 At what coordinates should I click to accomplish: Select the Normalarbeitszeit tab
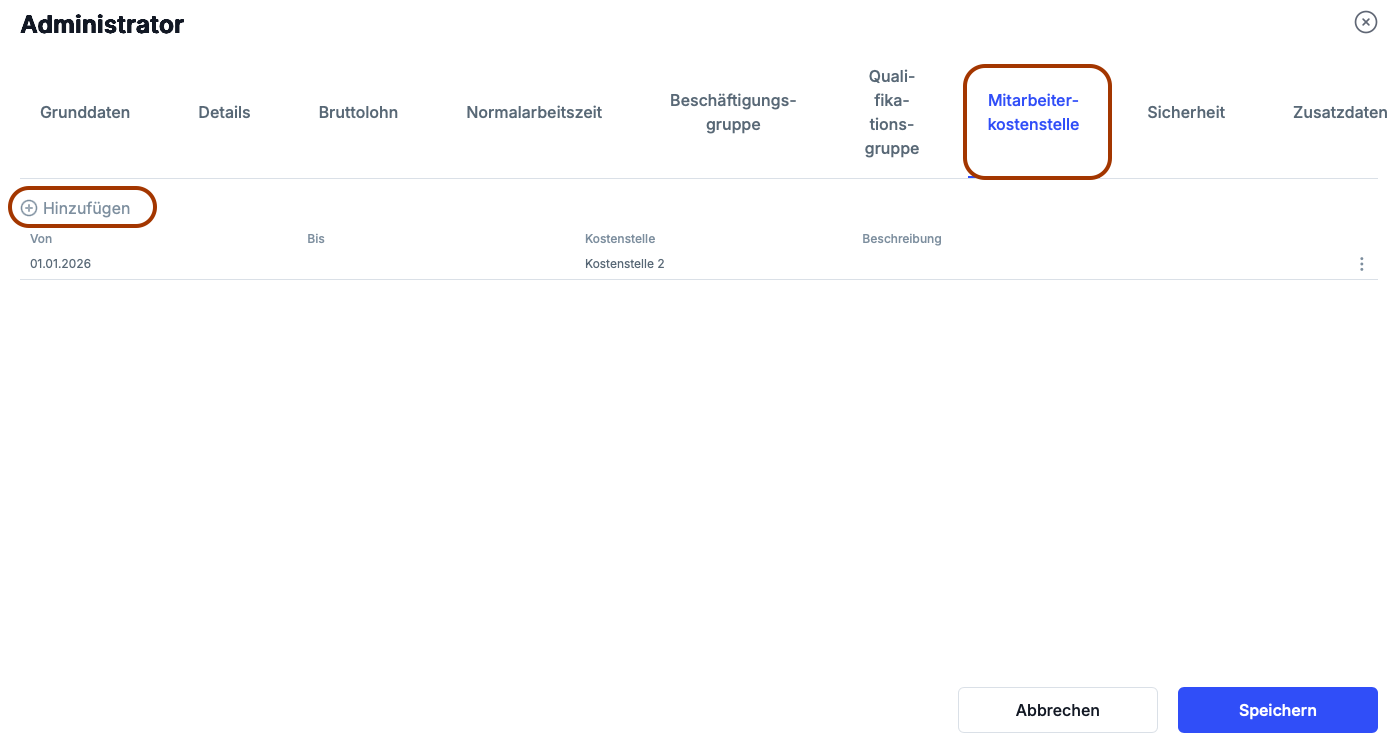pyautogui.click(x=534, y=112)
